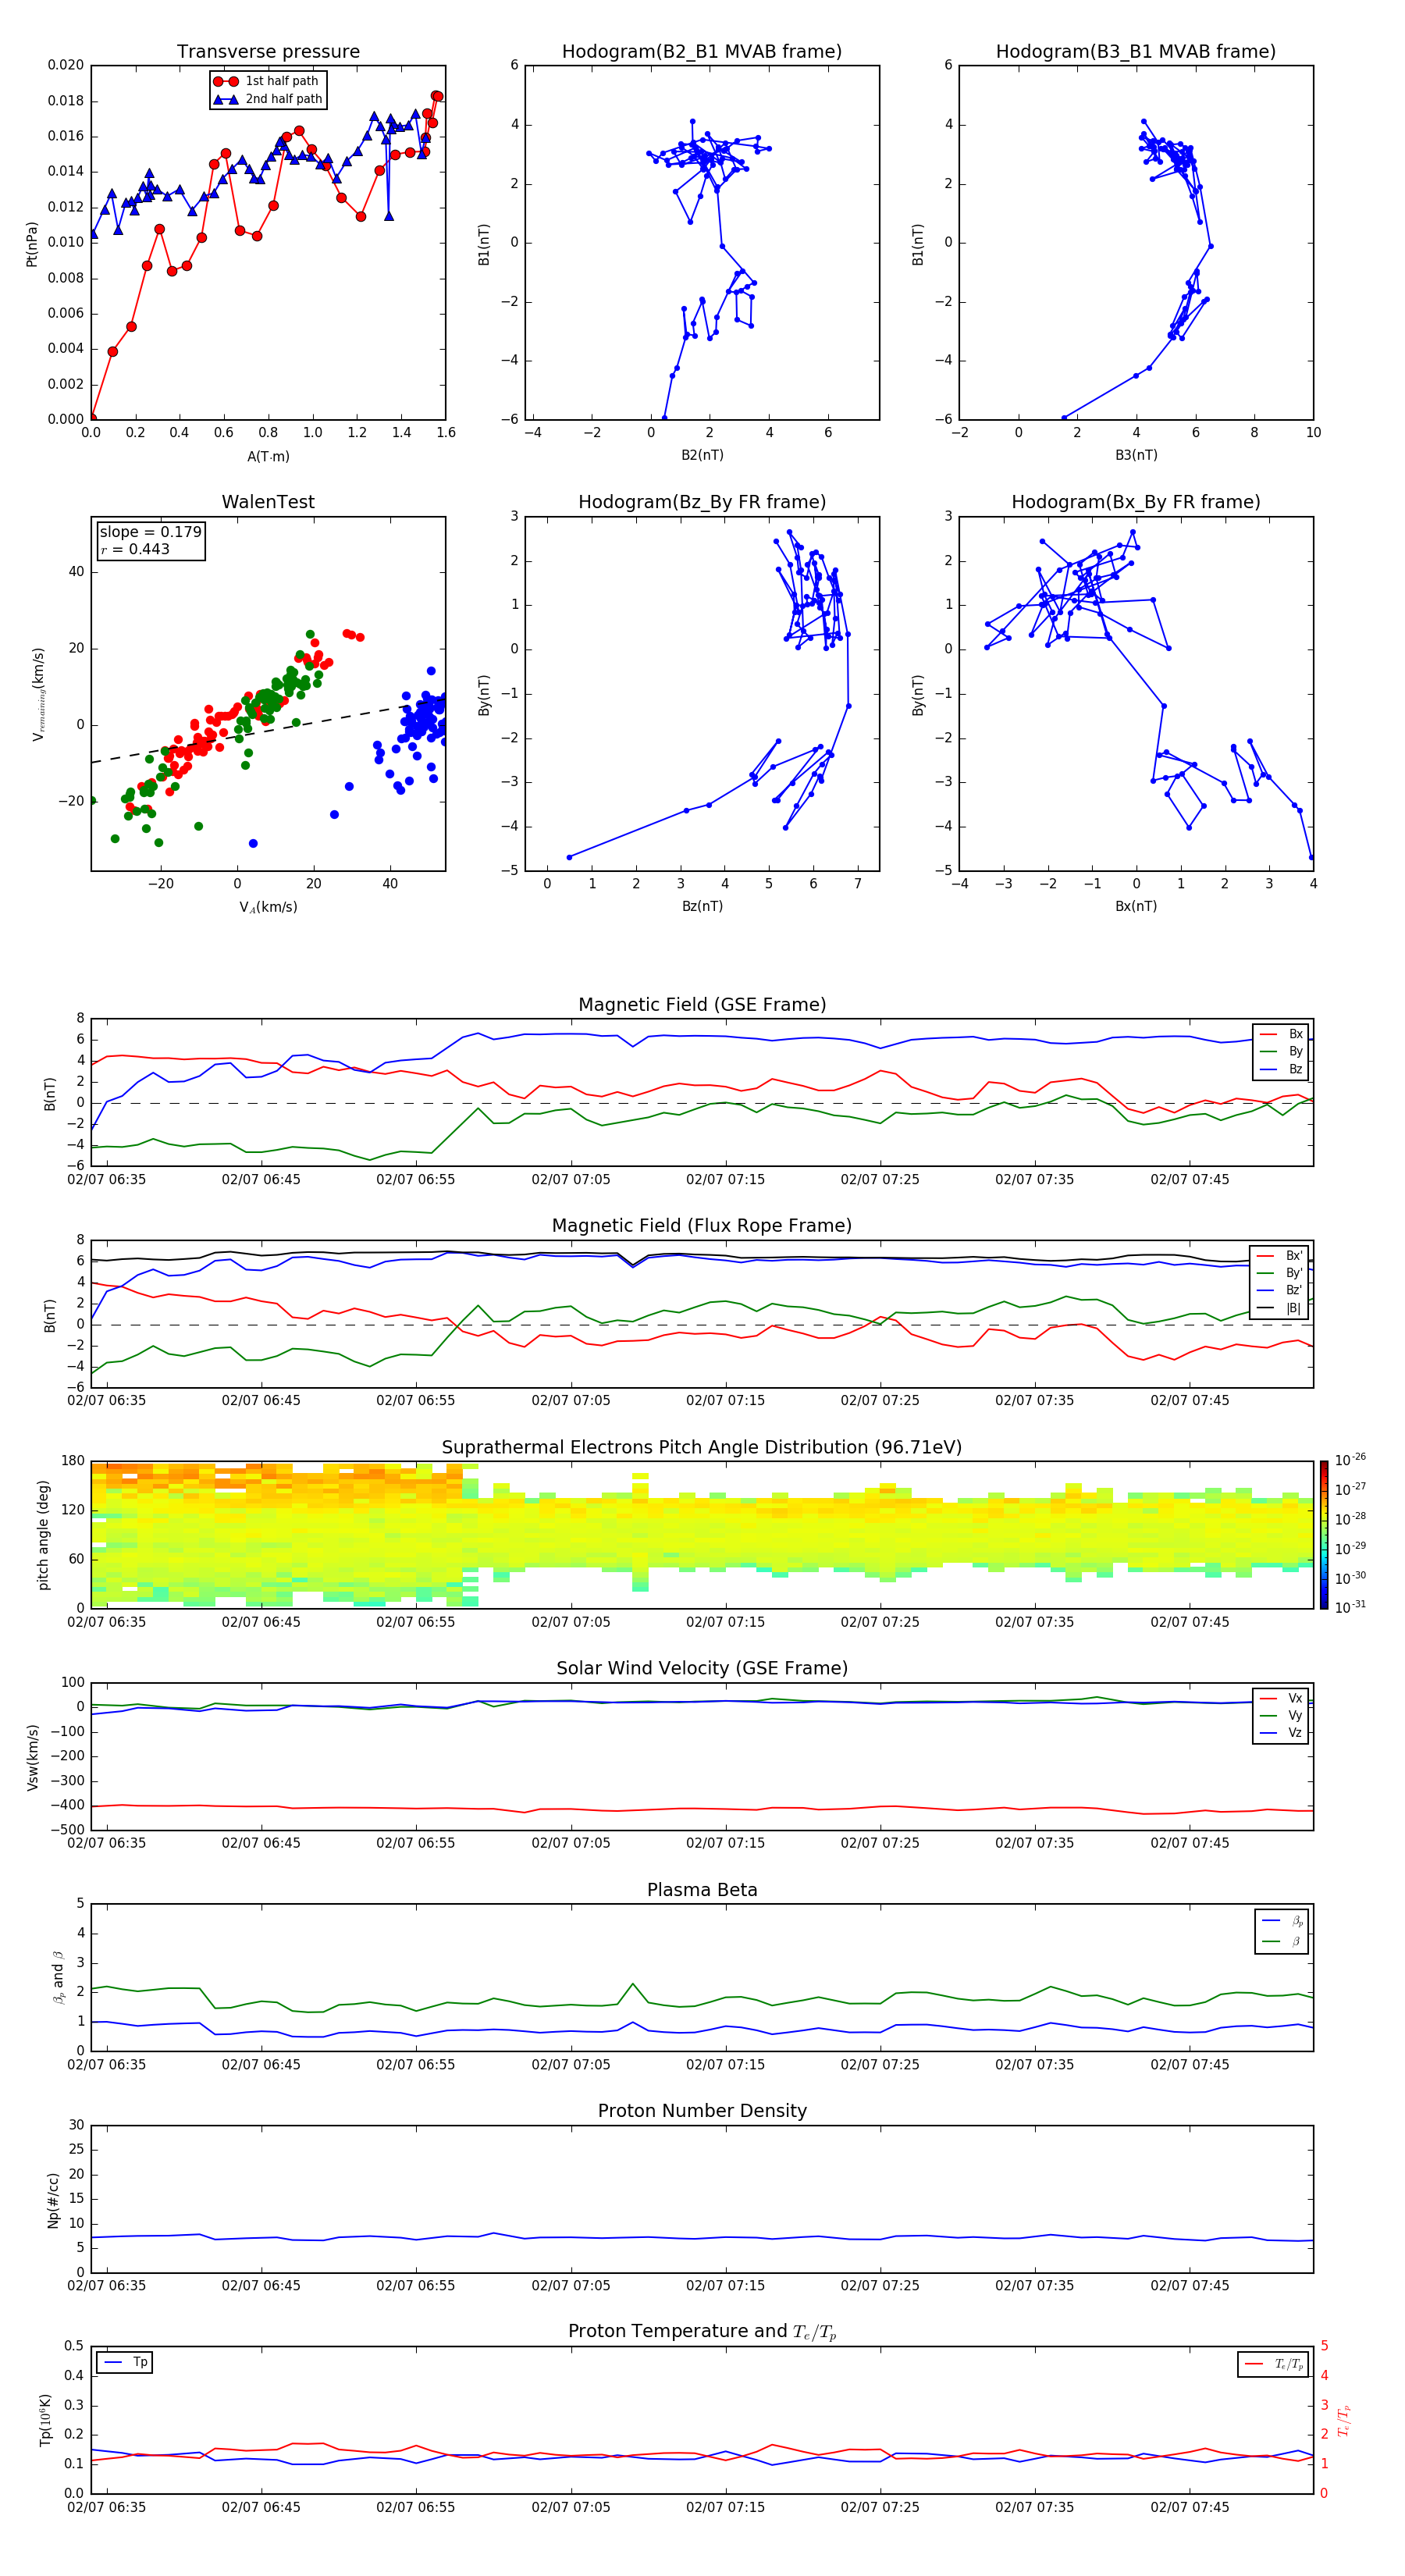Click the "B3(nT)" axis label
1405x2576 pixels.
(x=1136, y=455)
